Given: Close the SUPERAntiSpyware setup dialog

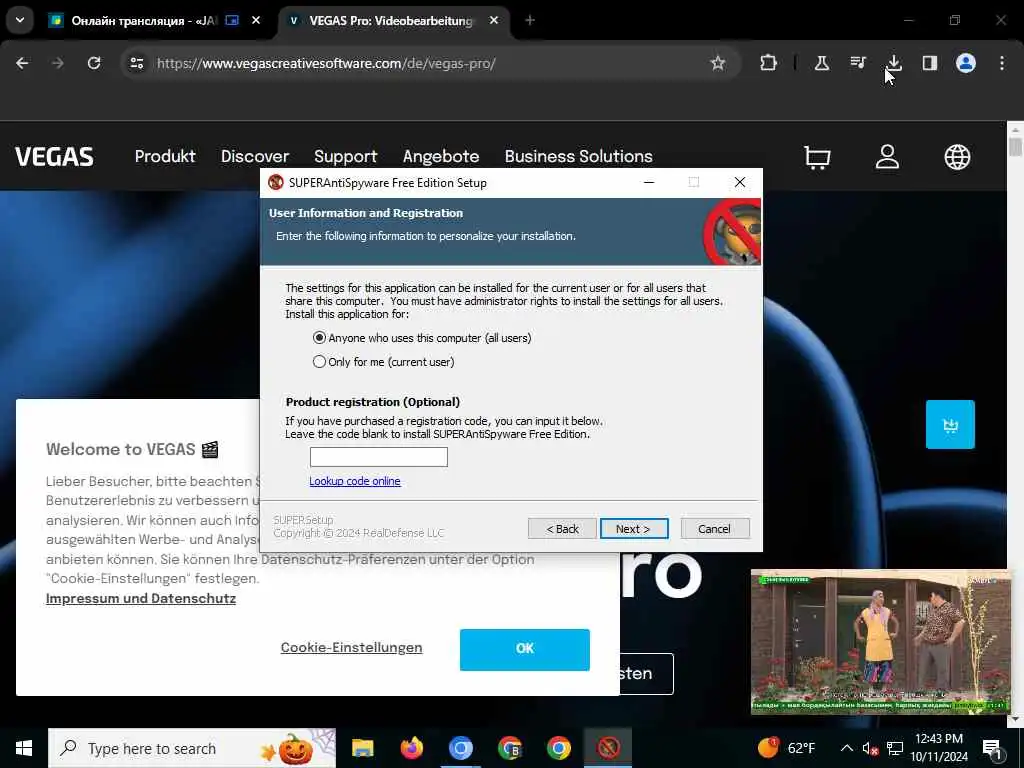Looking at the screenshot, I should click(x=739, y=182).
